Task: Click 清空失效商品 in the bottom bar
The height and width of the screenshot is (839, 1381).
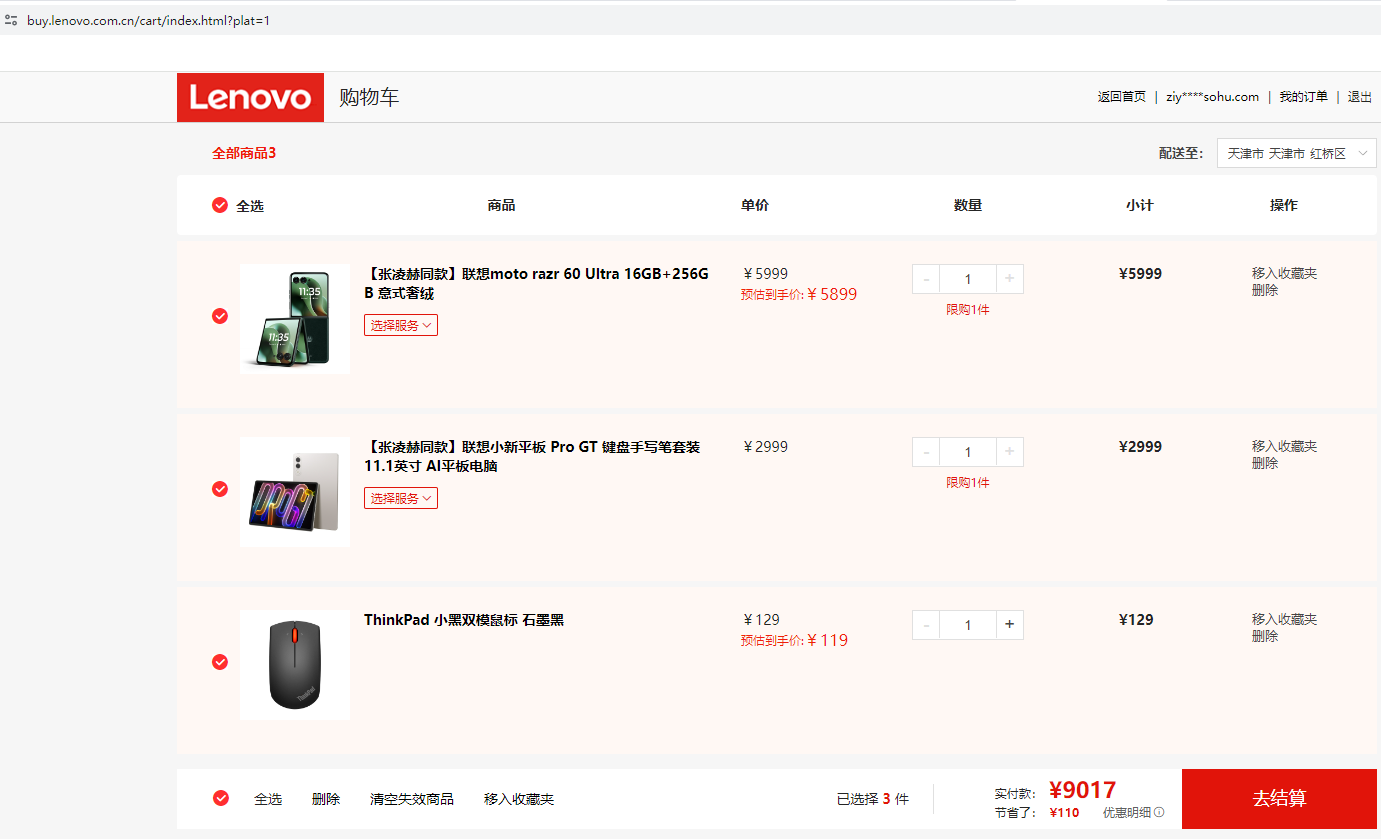Action: click(411, 799)
